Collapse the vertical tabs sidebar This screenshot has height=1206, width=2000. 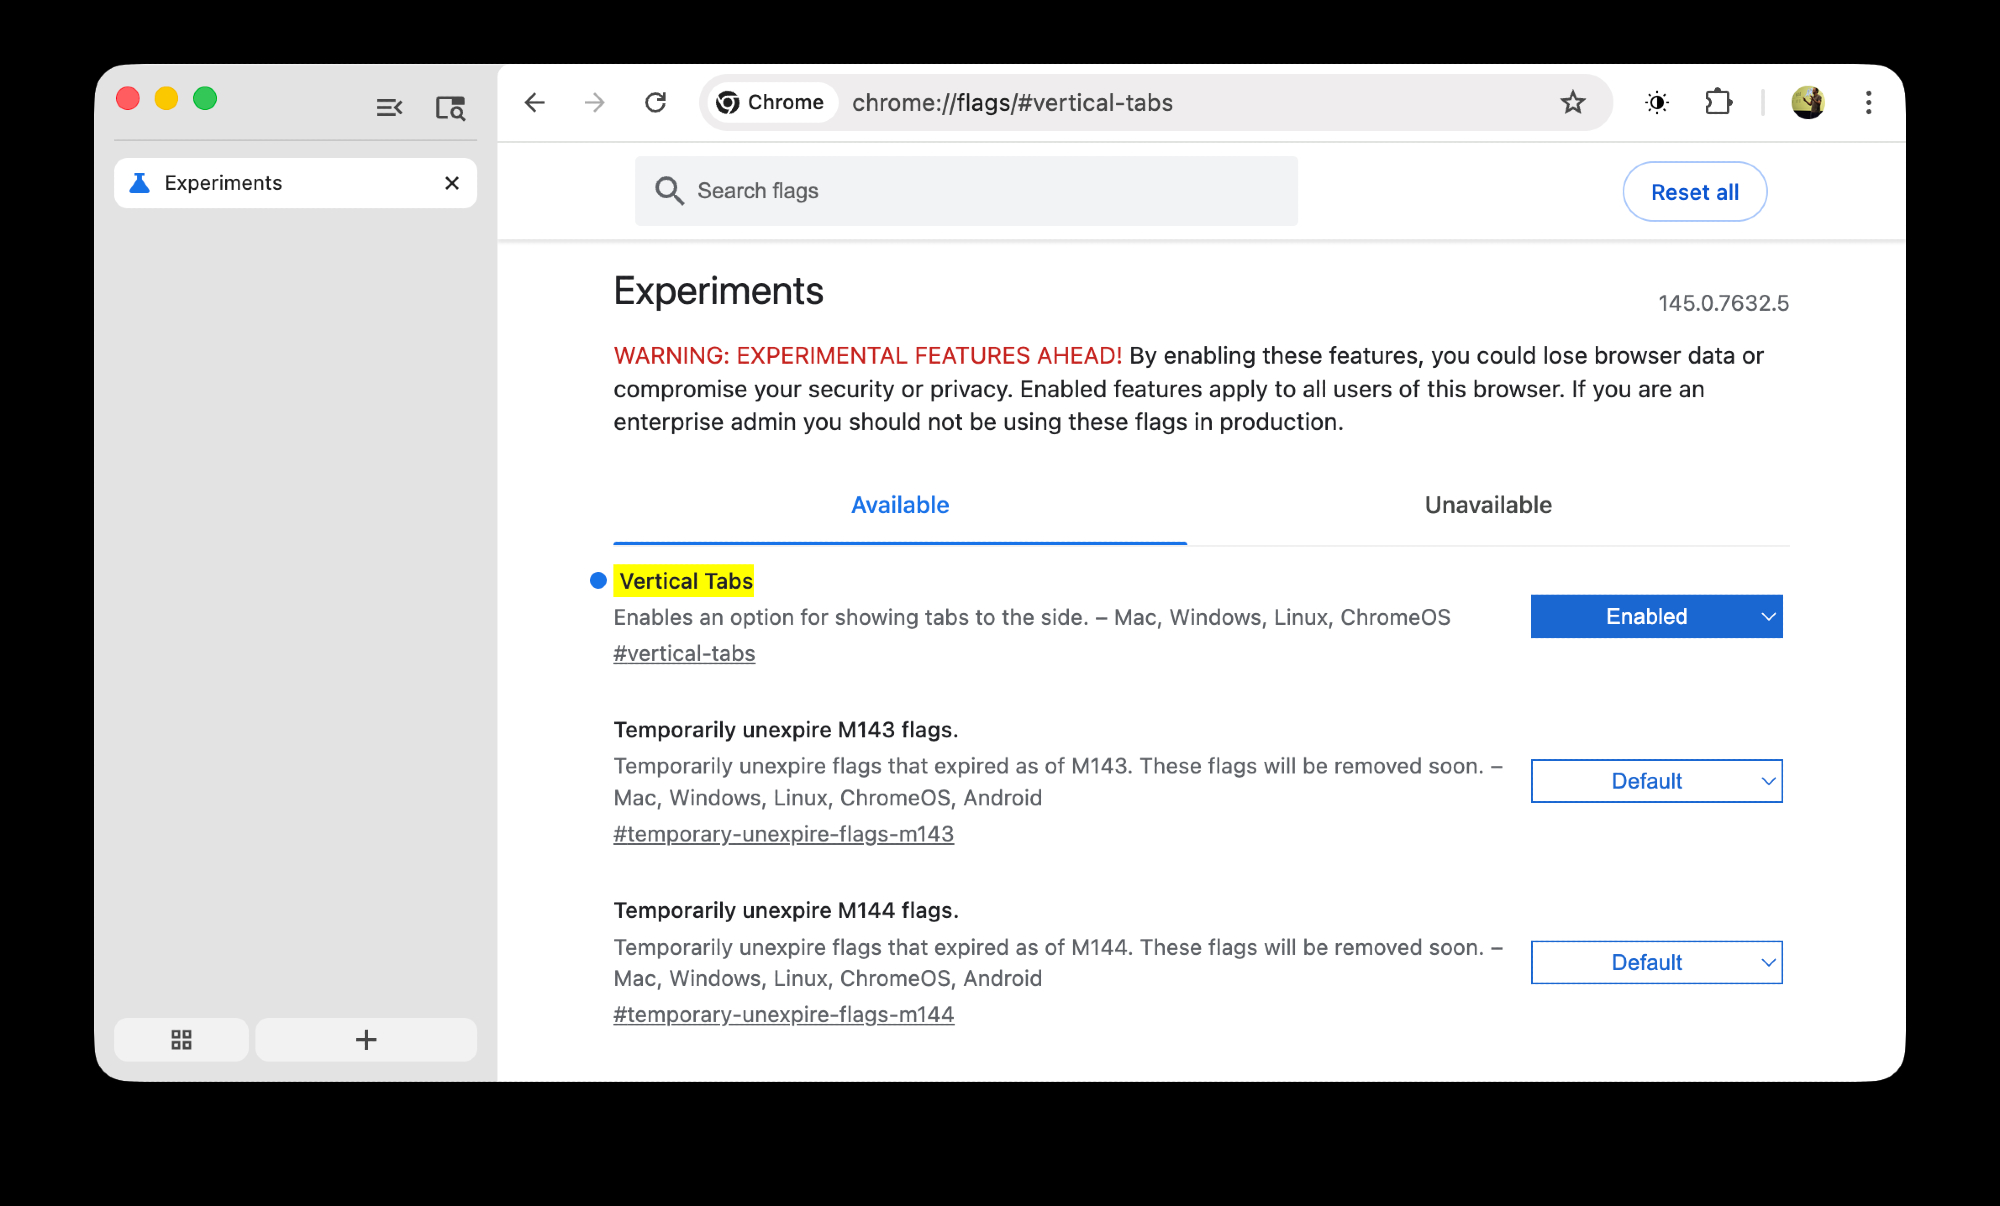tap(389, 107)
